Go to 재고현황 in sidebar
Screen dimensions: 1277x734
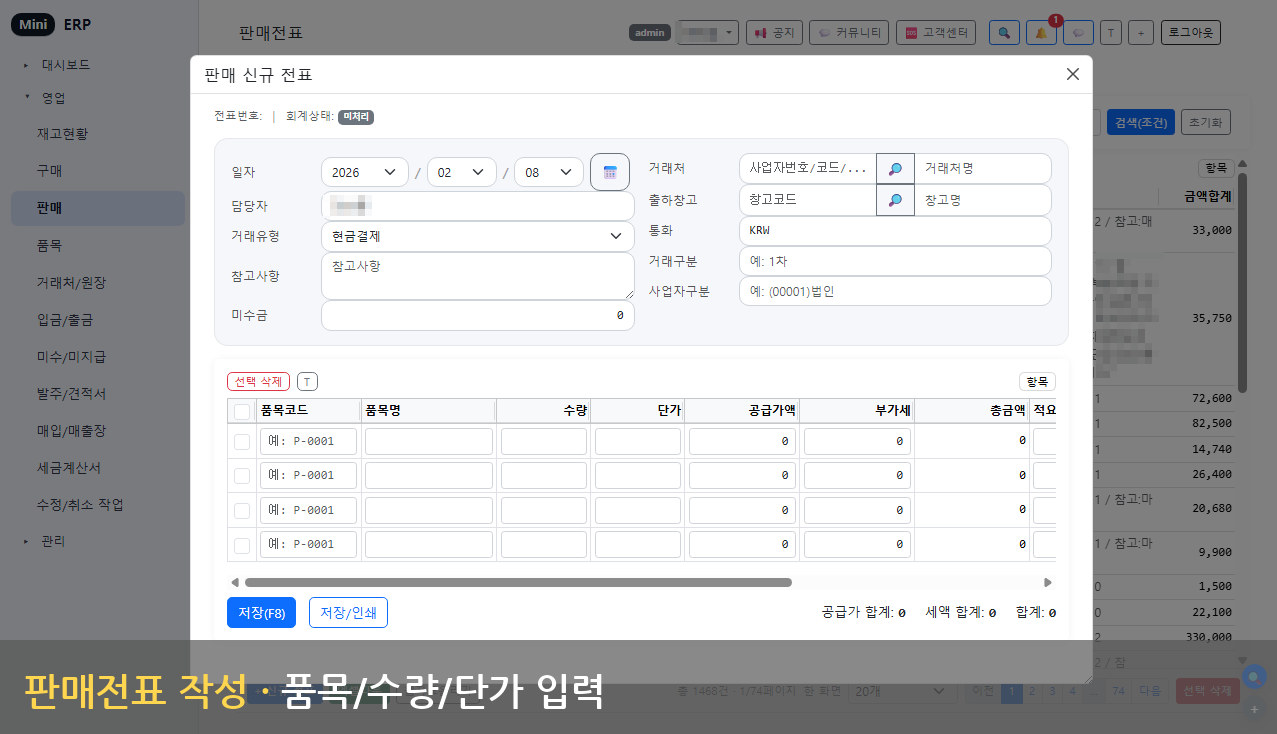[x=98, y=134]
